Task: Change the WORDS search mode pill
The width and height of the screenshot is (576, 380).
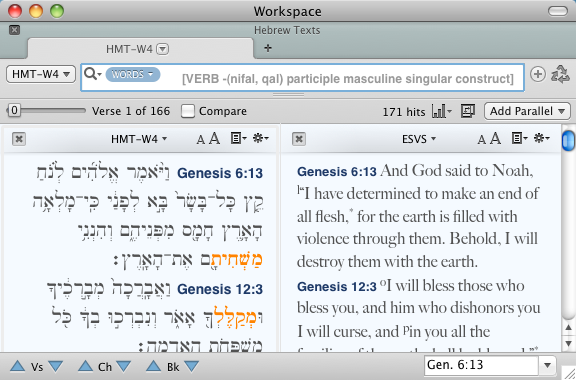Action: pyautogui.click(x=133, y=74)
